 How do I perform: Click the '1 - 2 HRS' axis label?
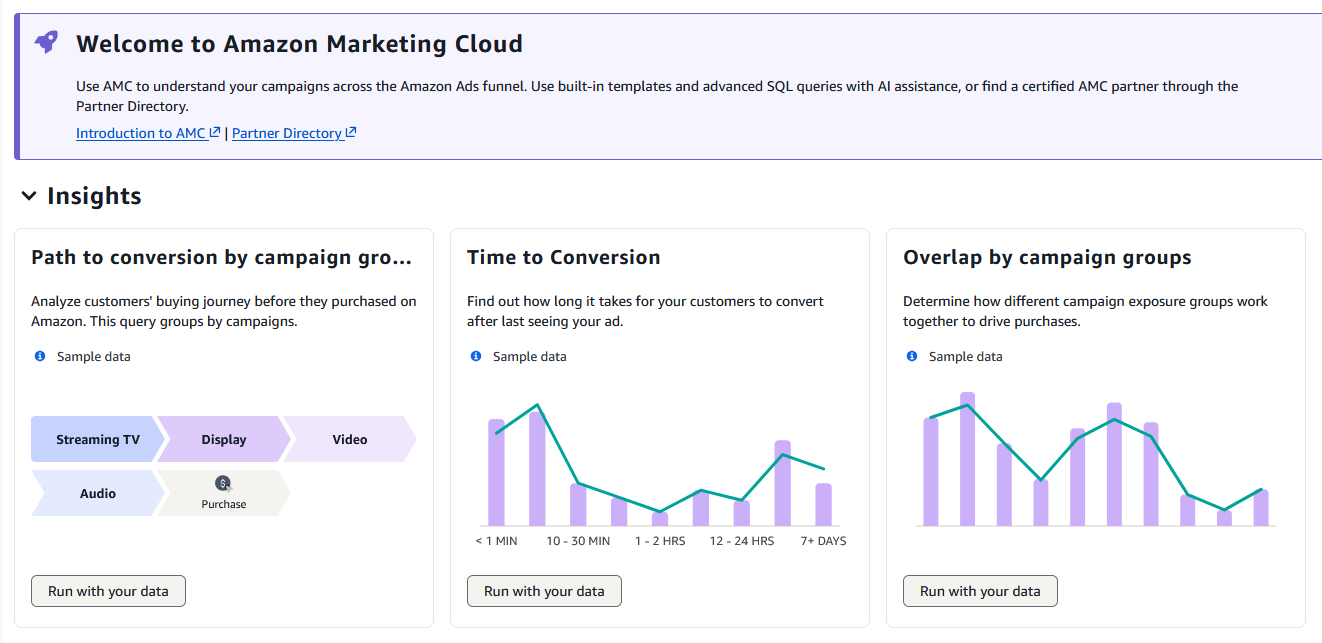tap(660, 541)
